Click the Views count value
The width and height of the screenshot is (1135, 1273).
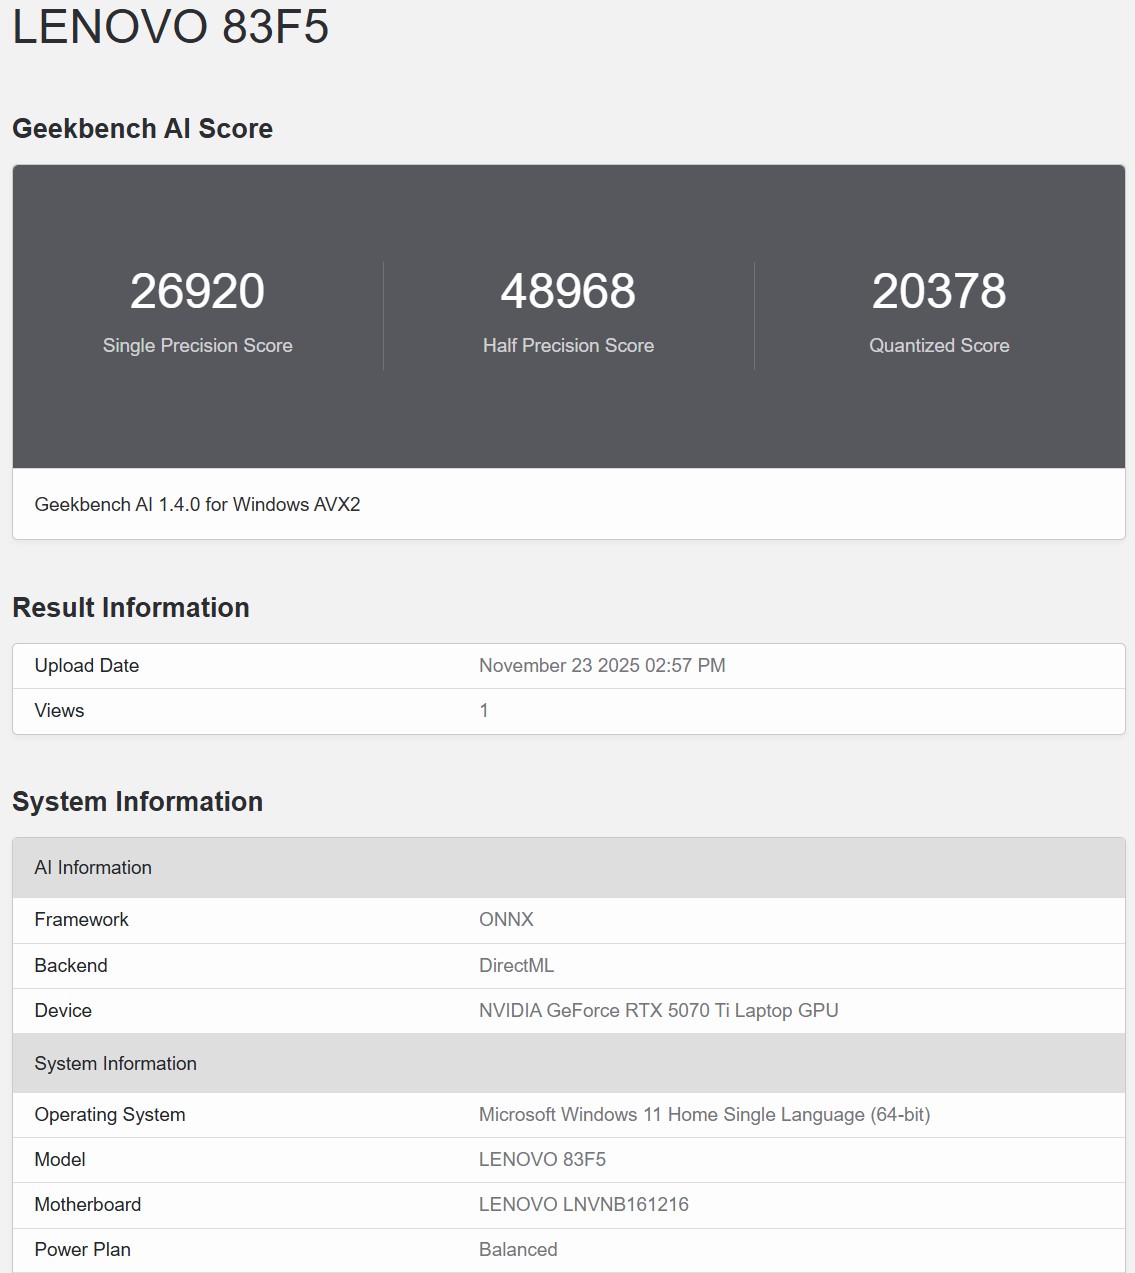coord(484,710)
